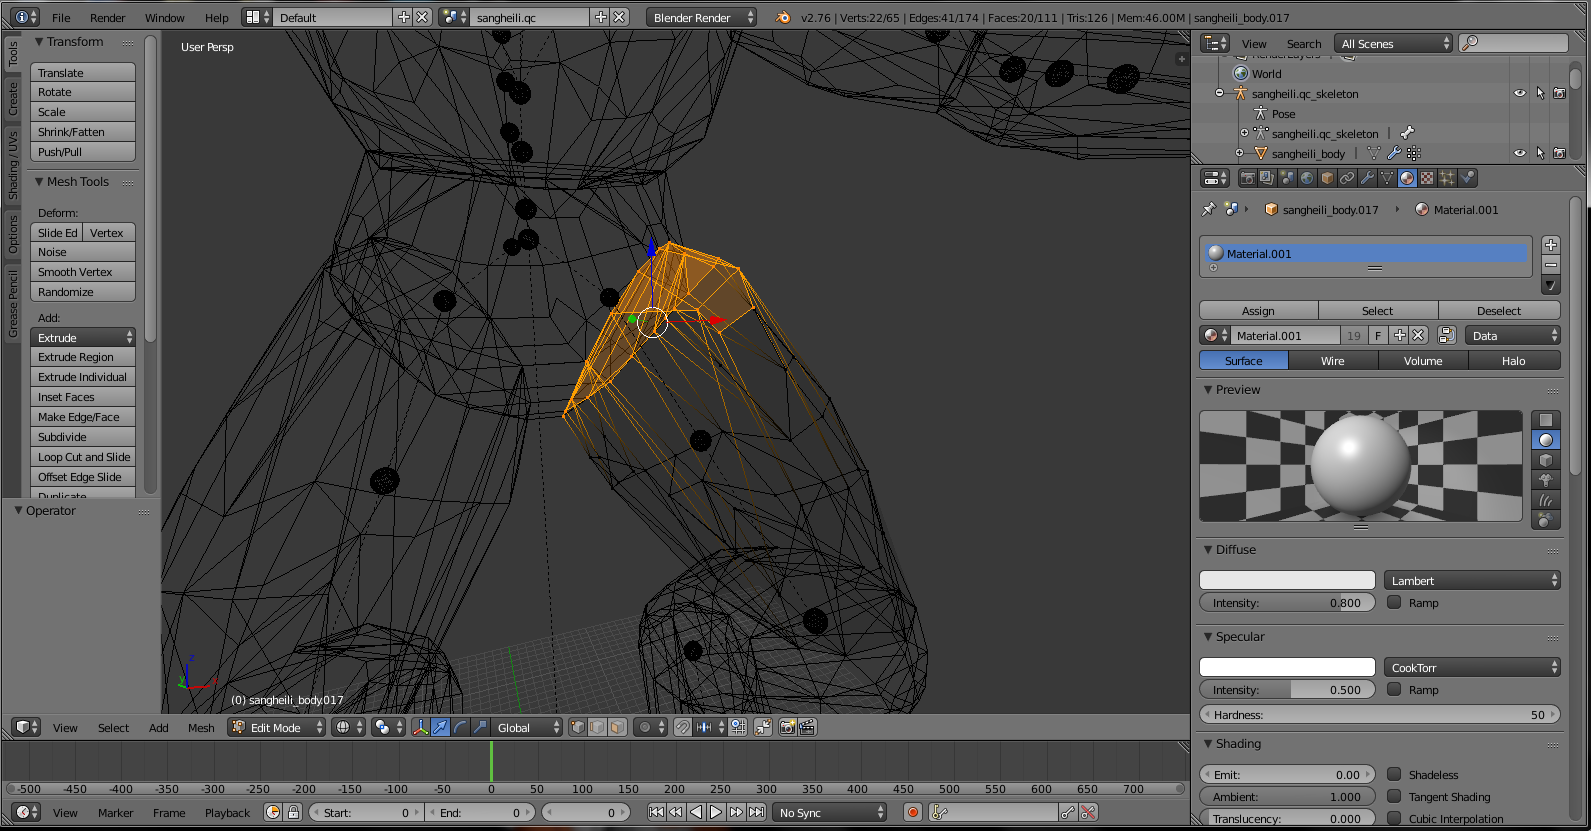Image resolution: width=1591 pixels, height=831 pixels.
Task: Click the red record auto-keyframe button
Action: click(x=912, y=813)
